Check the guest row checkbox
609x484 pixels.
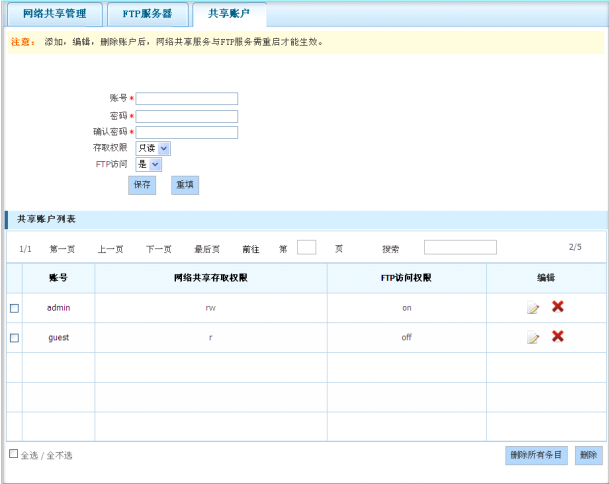pos(14,338)
